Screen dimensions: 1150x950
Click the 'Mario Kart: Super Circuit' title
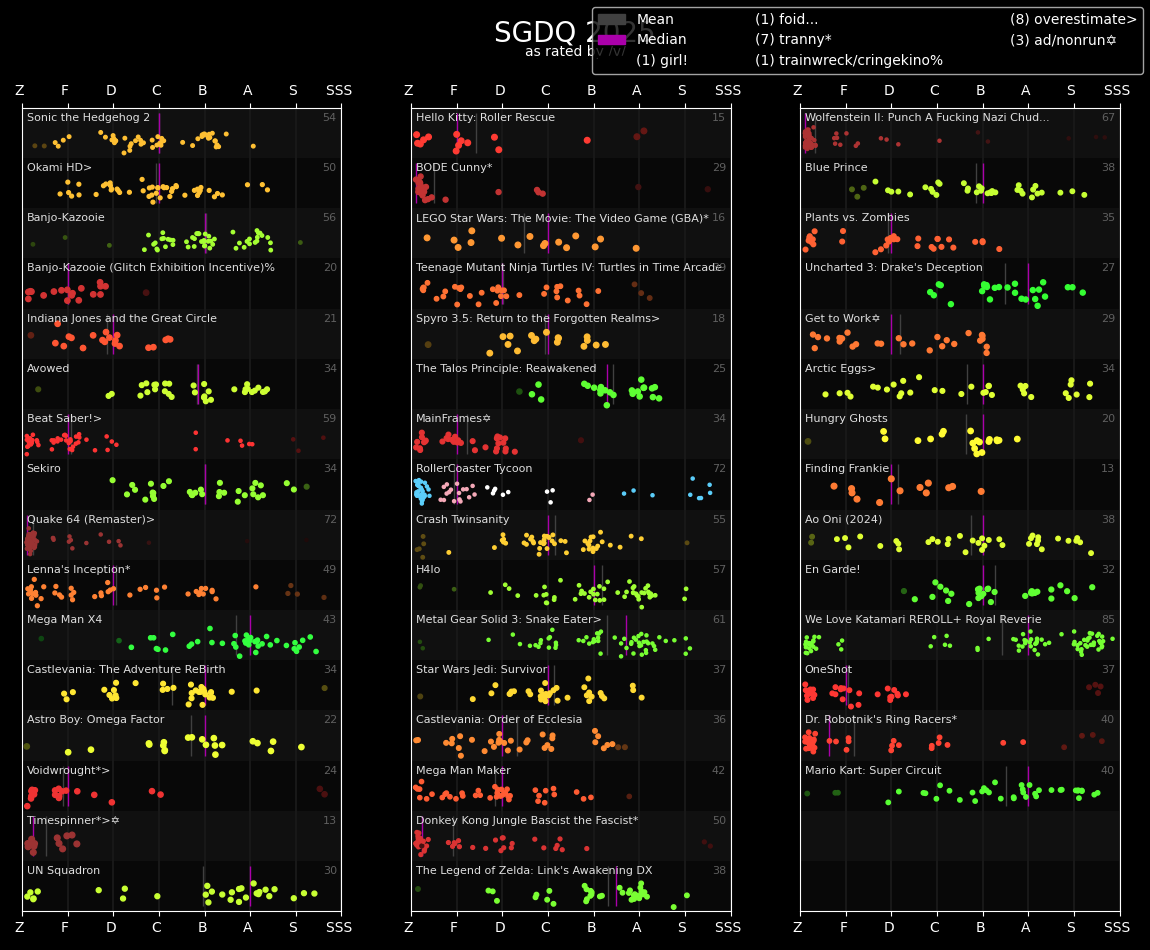point(873,770)
